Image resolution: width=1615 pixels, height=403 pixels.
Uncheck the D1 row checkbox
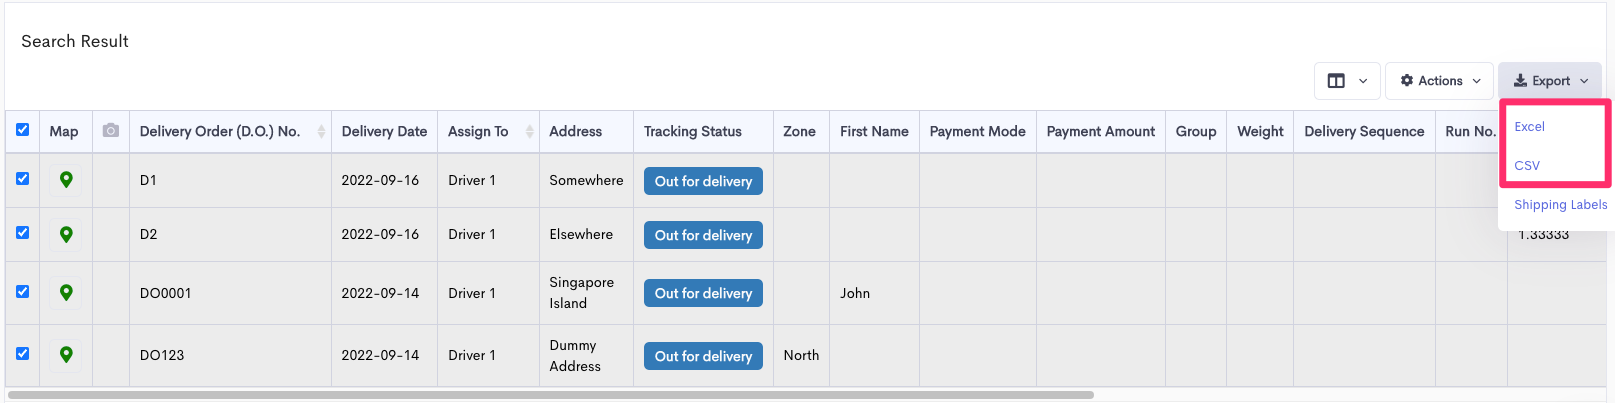click(23, 179)
